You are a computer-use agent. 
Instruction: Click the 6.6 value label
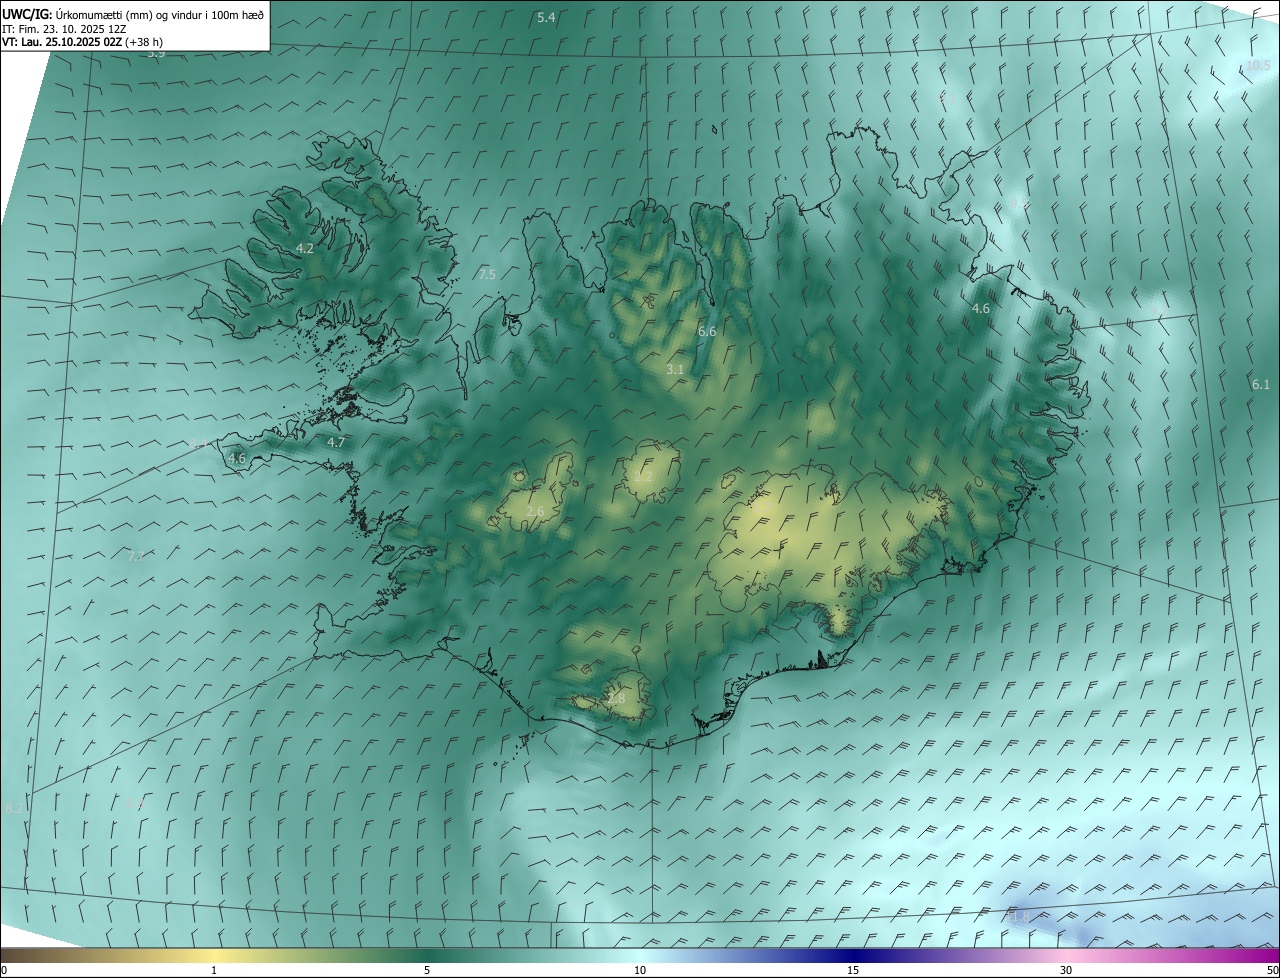pyautogui.click(x=707, y=331)
